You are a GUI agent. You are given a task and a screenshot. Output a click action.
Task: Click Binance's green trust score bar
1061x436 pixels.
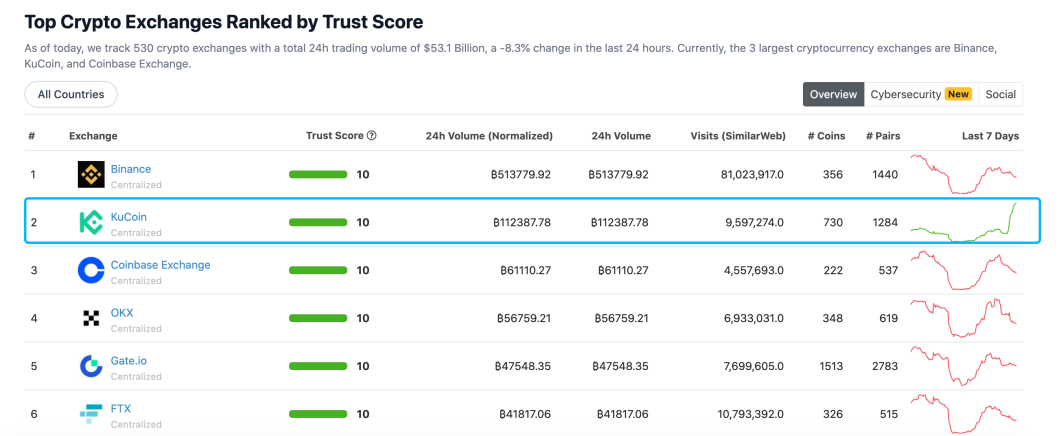[318, 175]
